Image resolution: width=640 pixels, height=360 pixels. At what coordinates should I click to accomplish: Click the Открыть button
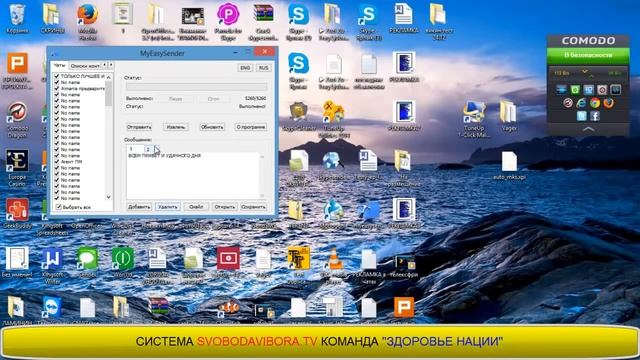point(224,207)
